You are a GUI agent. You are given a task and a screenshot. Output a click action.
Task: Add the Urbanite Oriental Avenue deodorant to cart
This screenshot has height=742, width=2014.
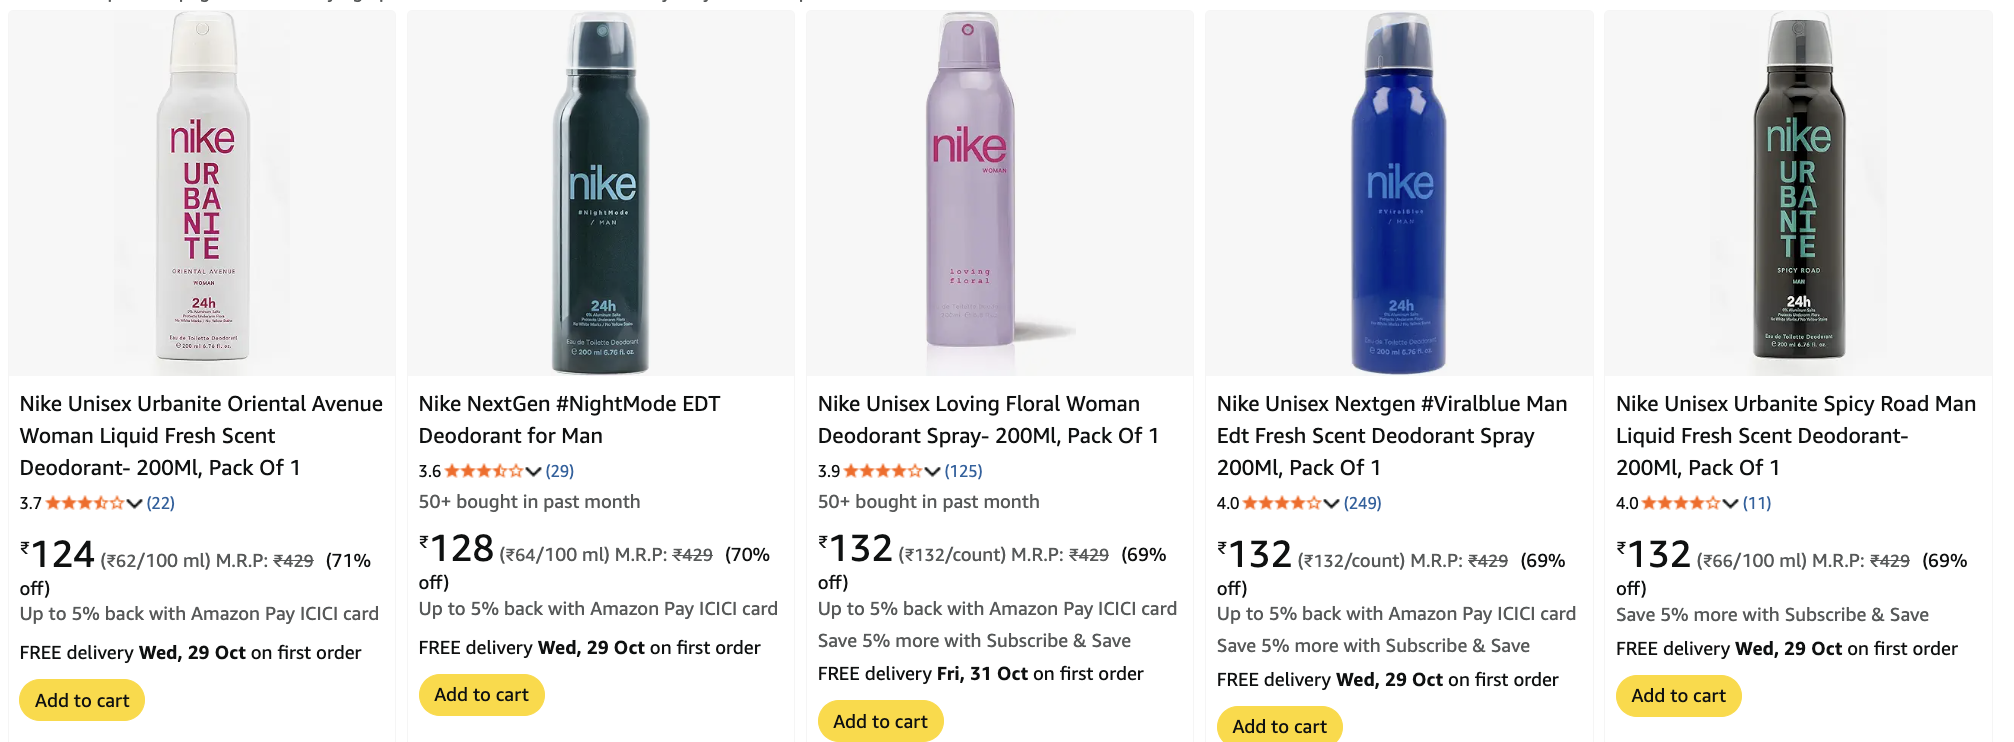point(82,700)
